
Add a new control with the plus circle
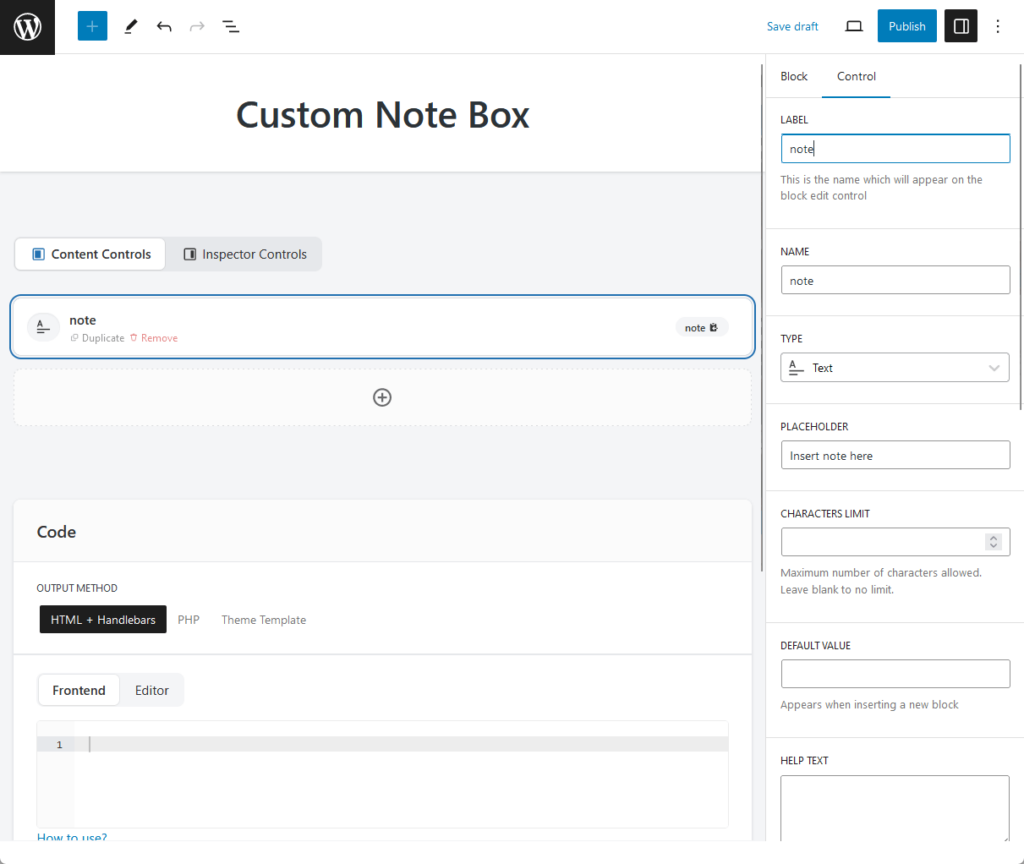(382, 397)
